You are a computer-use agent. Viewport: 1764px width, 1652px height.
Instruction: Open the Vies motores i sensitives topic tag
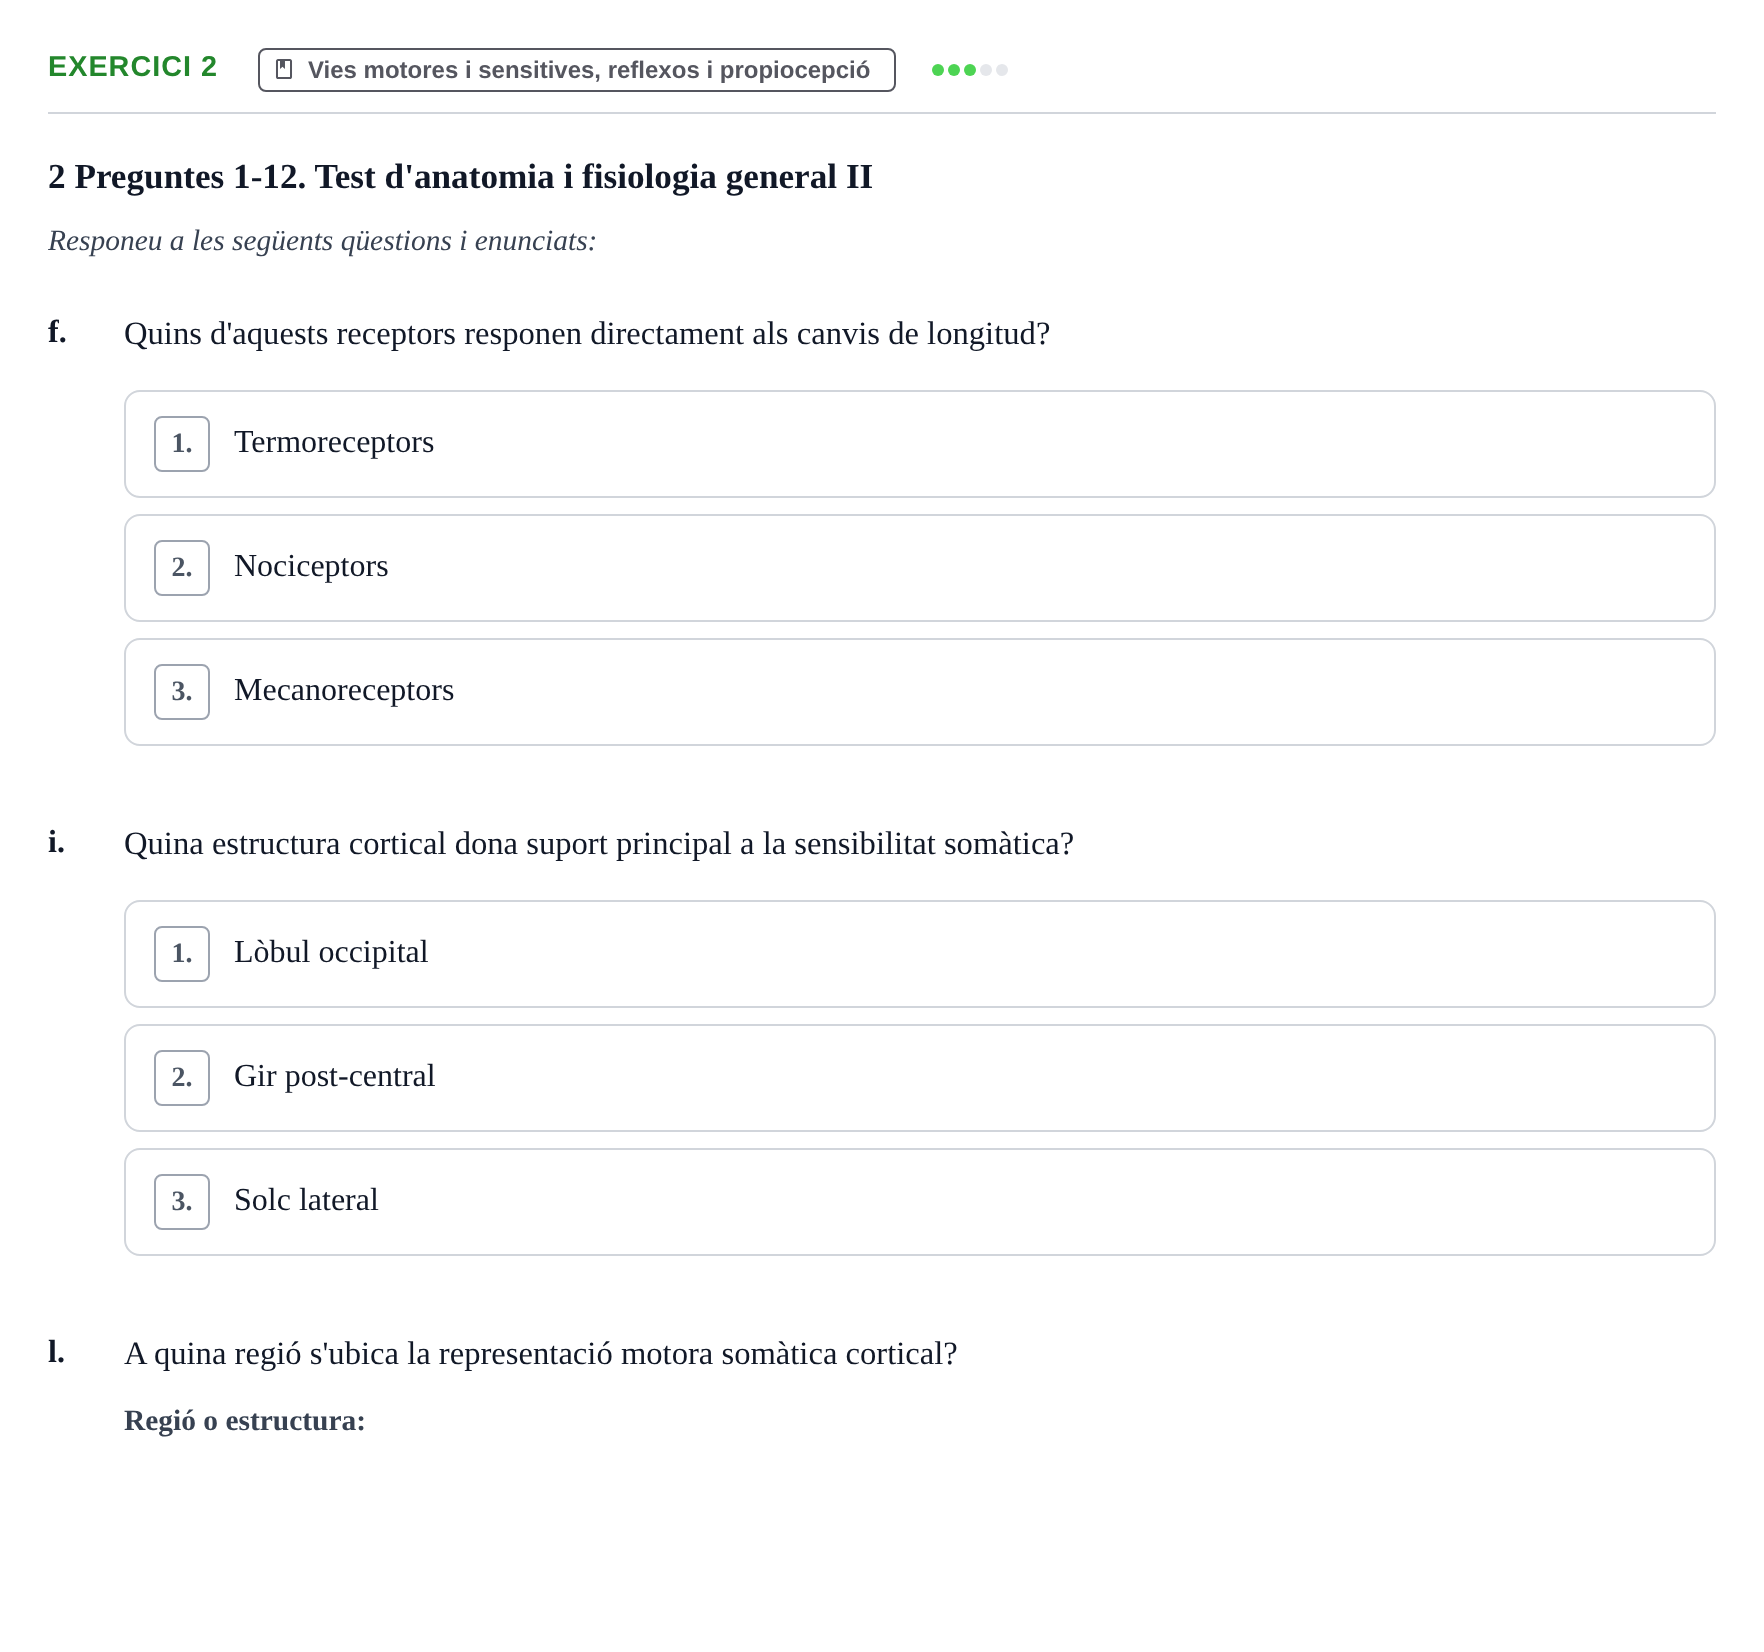coord(577,70)
